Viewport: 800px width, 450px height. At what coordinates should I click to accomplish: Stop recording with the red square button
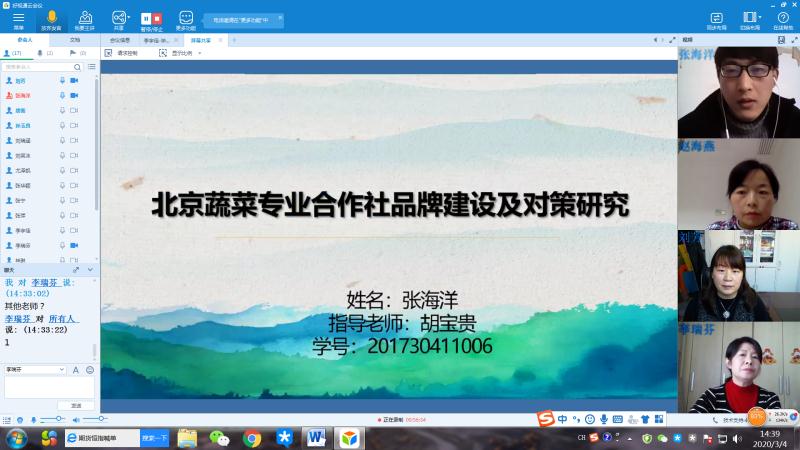(x=157, y=18)
